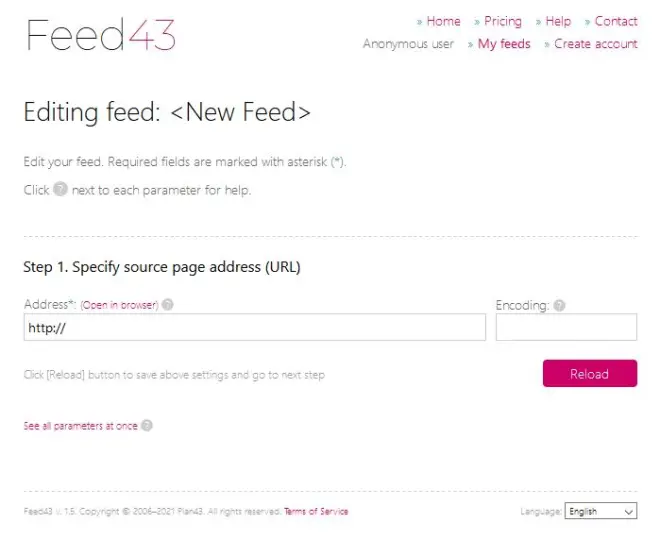Go to My feeds
This screenshot has height=556, width=660.
click(x=504, y=44)
